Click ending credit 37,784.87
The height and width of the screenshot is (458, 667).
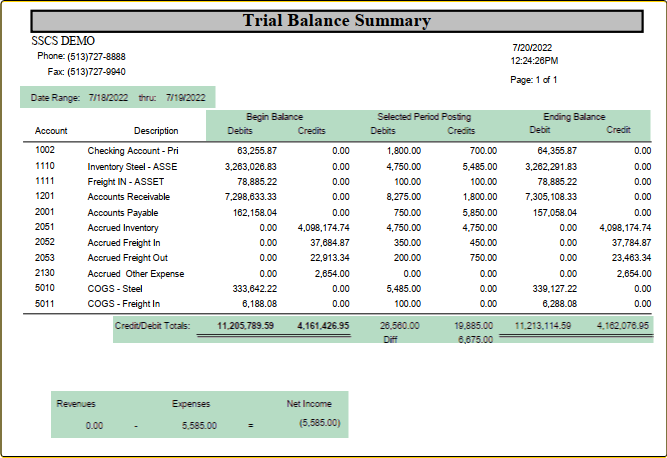tap(631, 242)
